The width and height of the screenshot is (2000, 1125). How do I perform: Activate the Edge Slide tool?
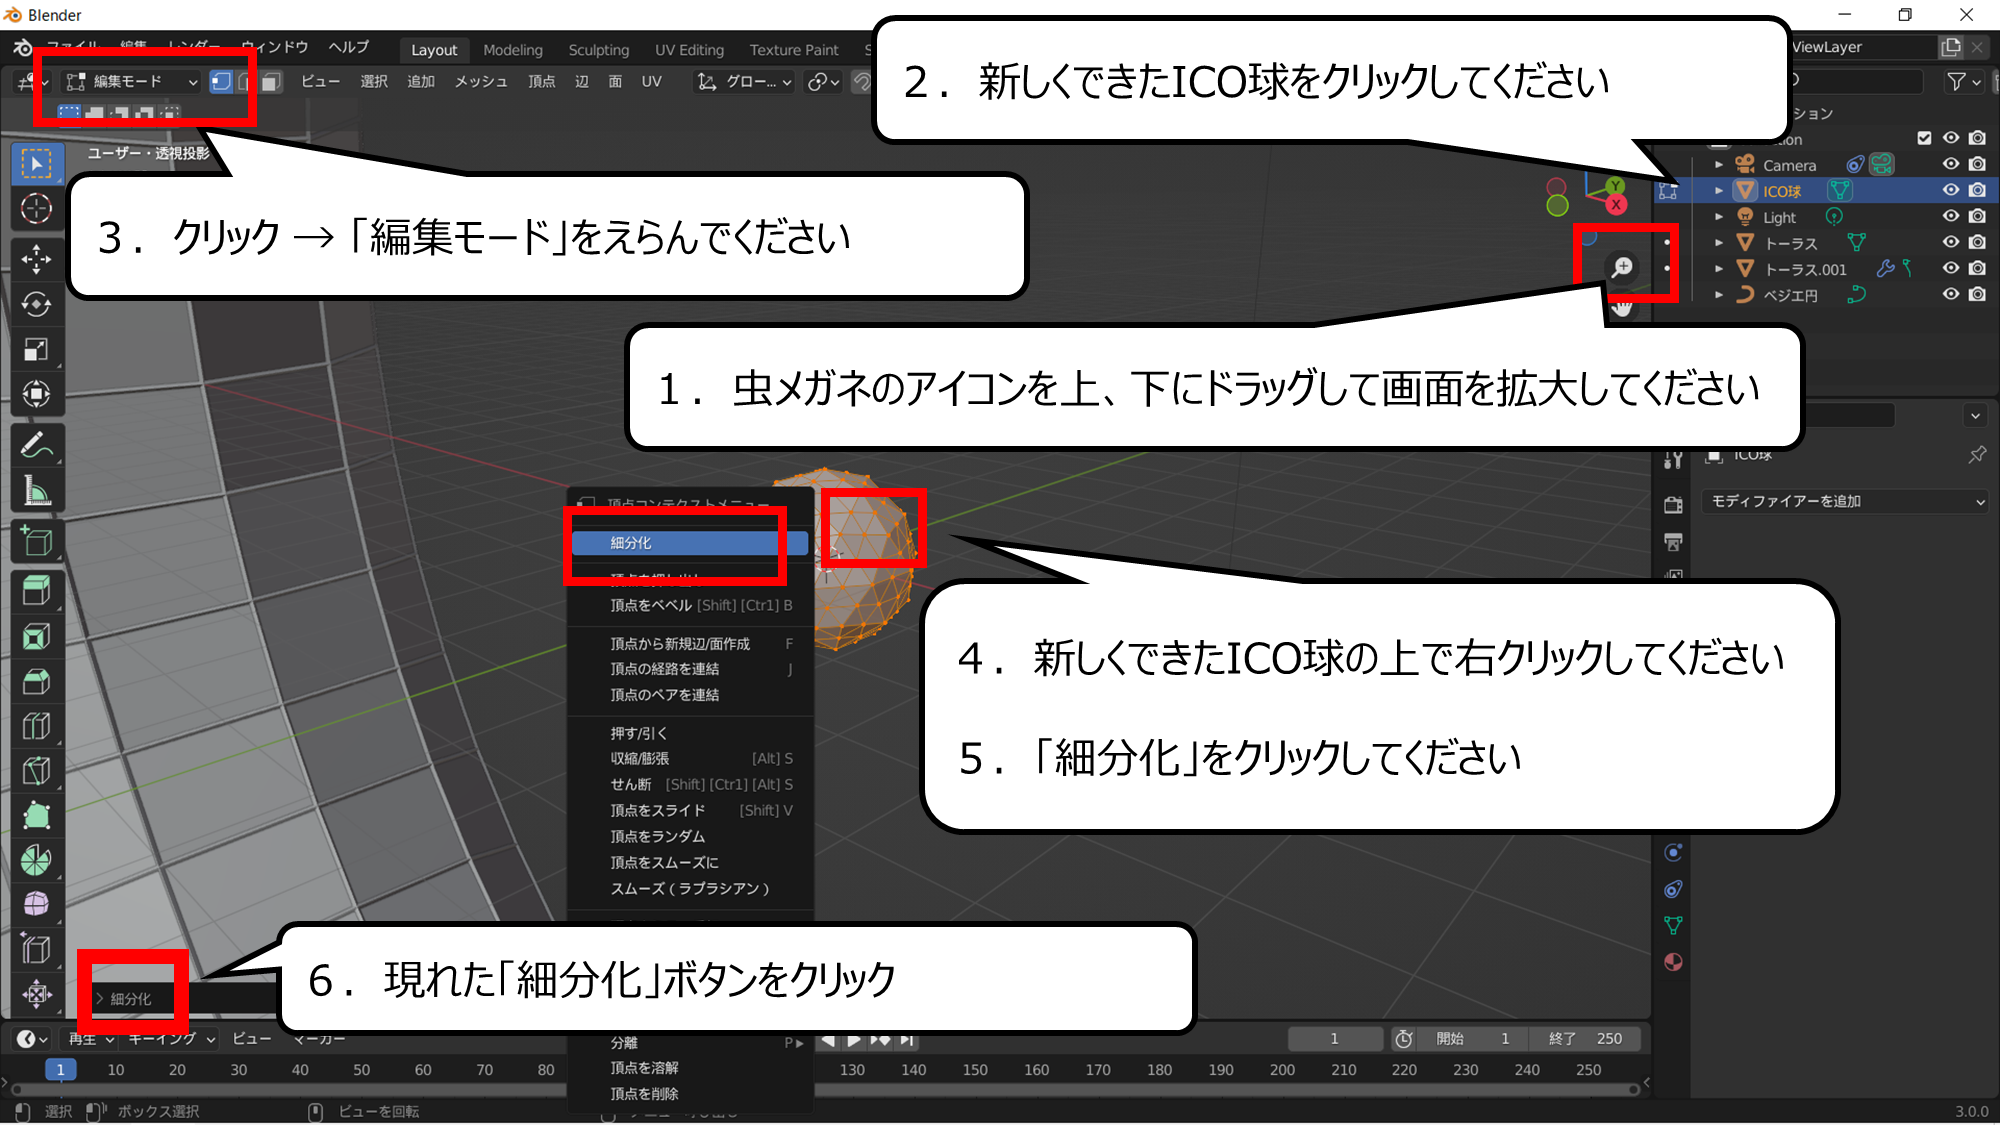37,949
